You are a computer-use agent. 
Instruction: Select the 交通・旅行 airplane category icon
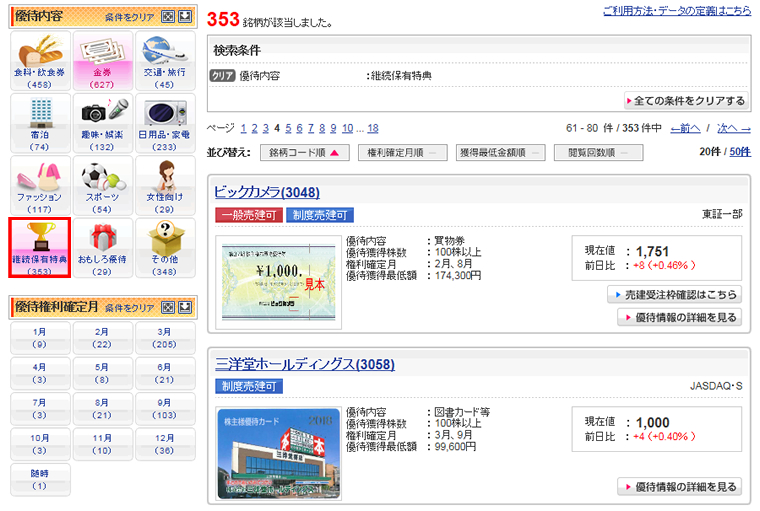(165, 61)
